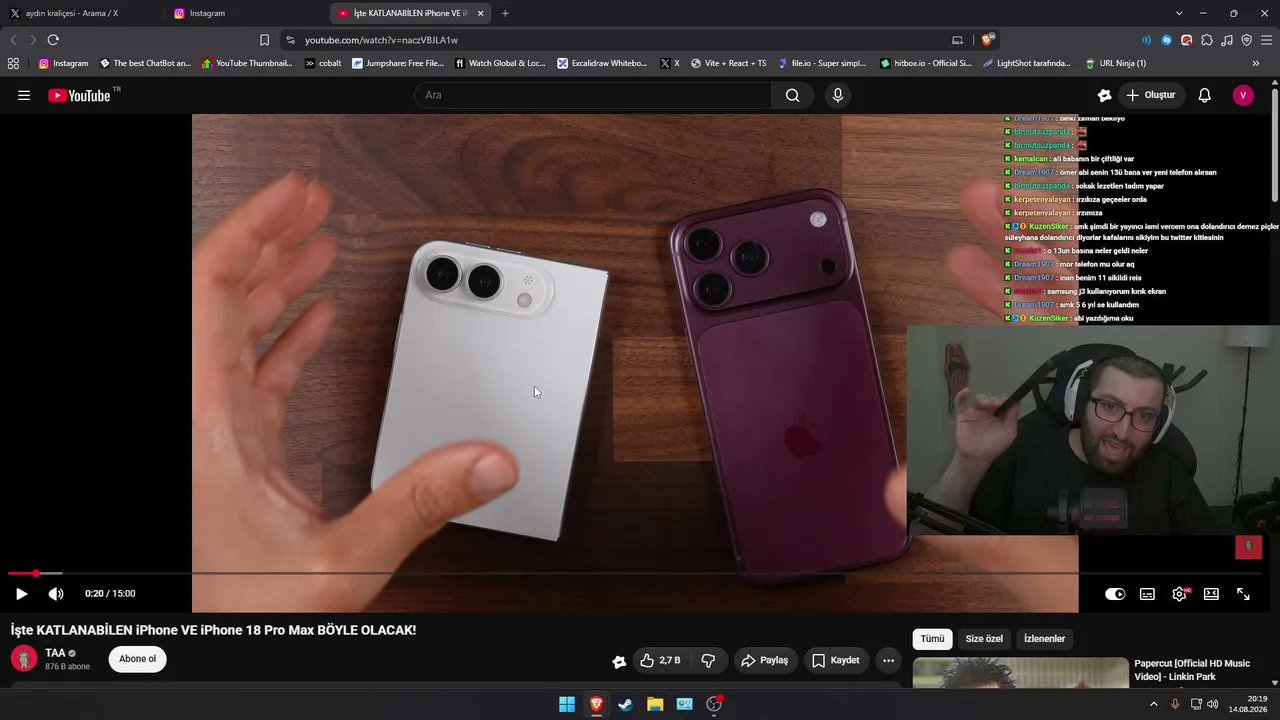This screenshot has height=720, width=1280.
Task: Click the sparkle icon beside Oluştur
Action: (1104, 95)
